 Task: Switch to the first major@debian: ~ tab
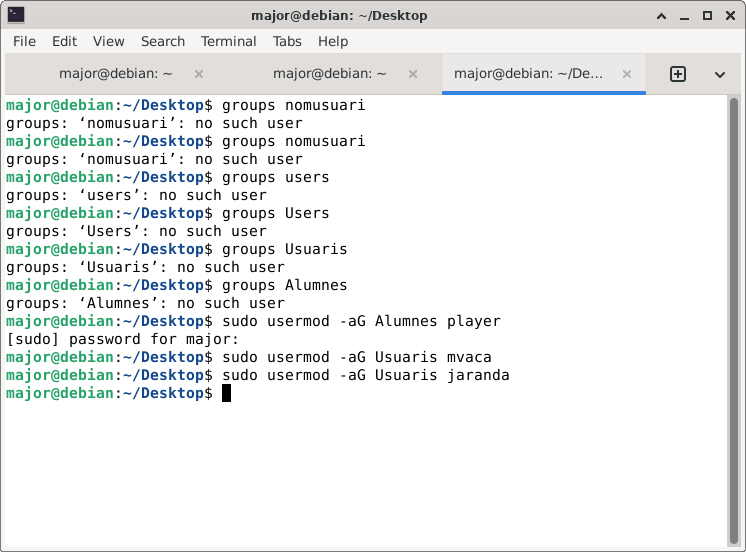pos(115,74)
